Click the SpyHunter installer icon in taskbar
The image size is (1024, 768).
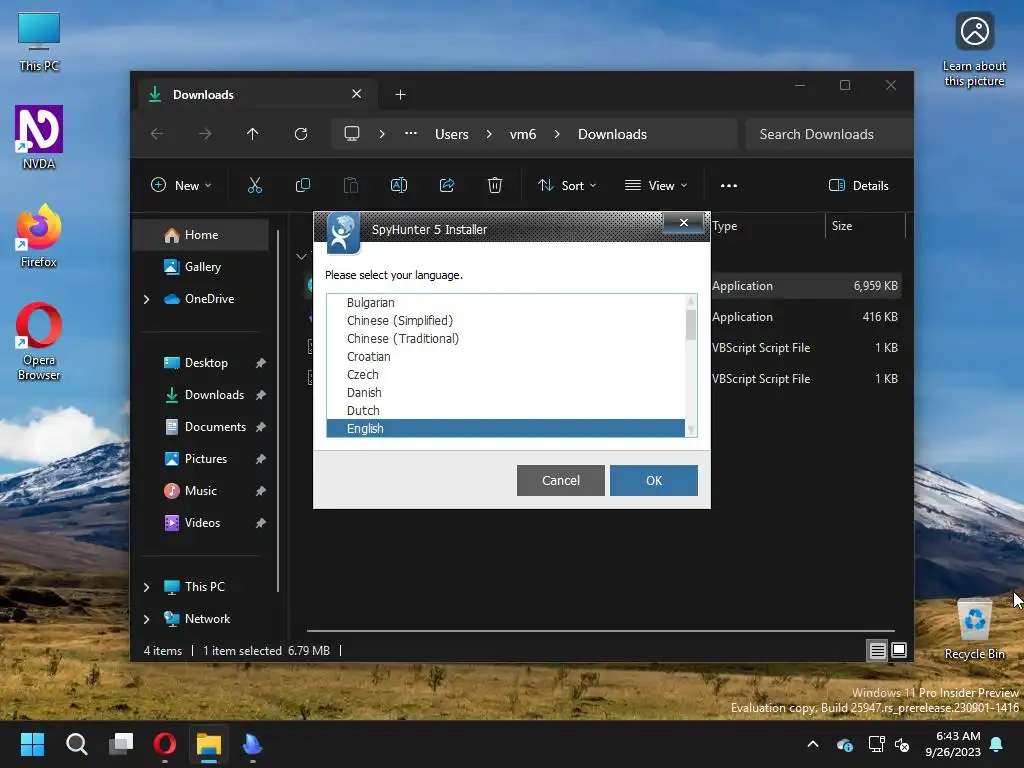pyautogui.click(x=253, y=744)
